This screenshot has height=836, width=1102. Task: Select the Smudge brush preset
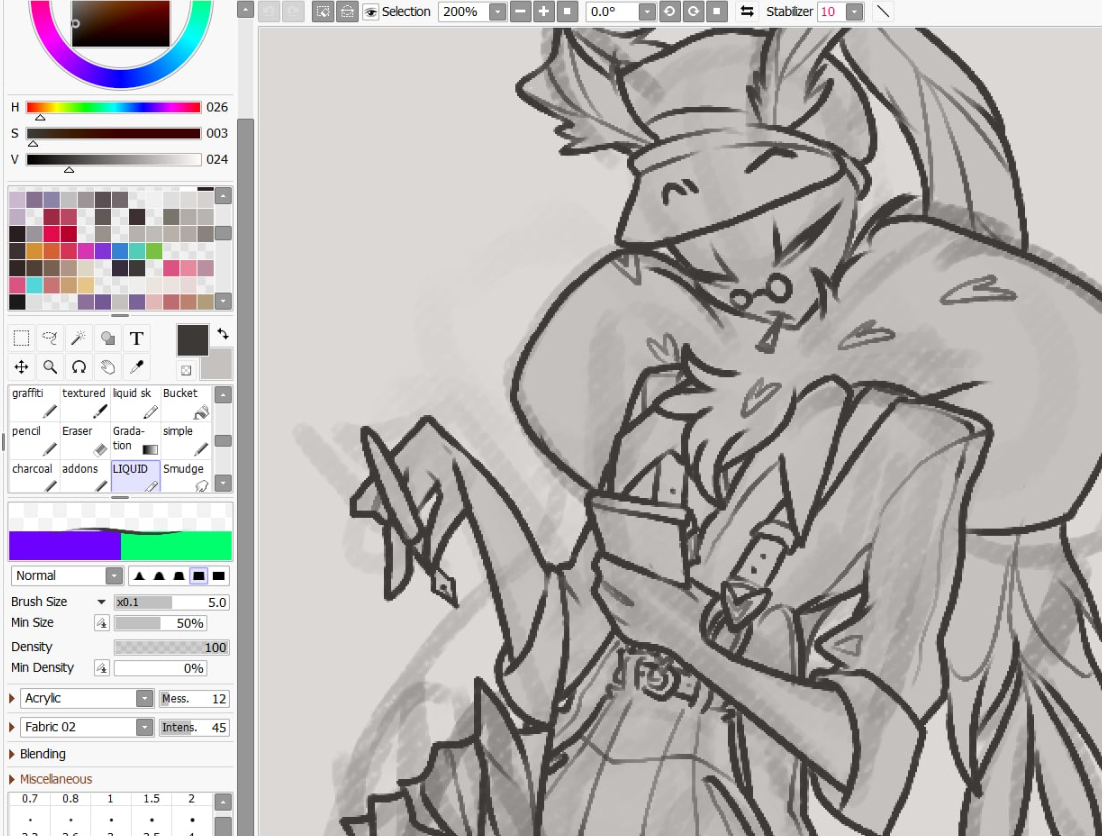tap(185, 477)
